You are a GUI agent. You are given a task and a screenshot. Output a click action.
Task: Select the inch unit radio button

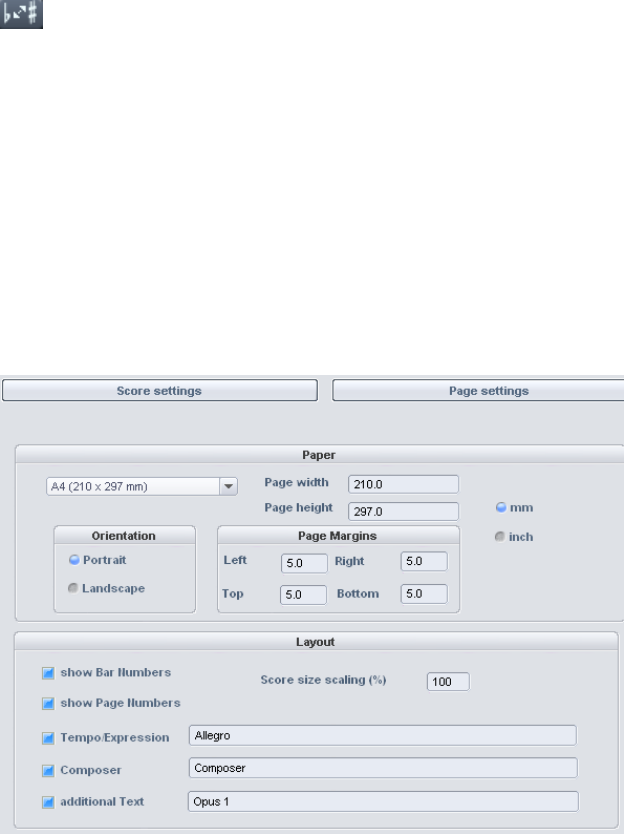coord(500,537)
